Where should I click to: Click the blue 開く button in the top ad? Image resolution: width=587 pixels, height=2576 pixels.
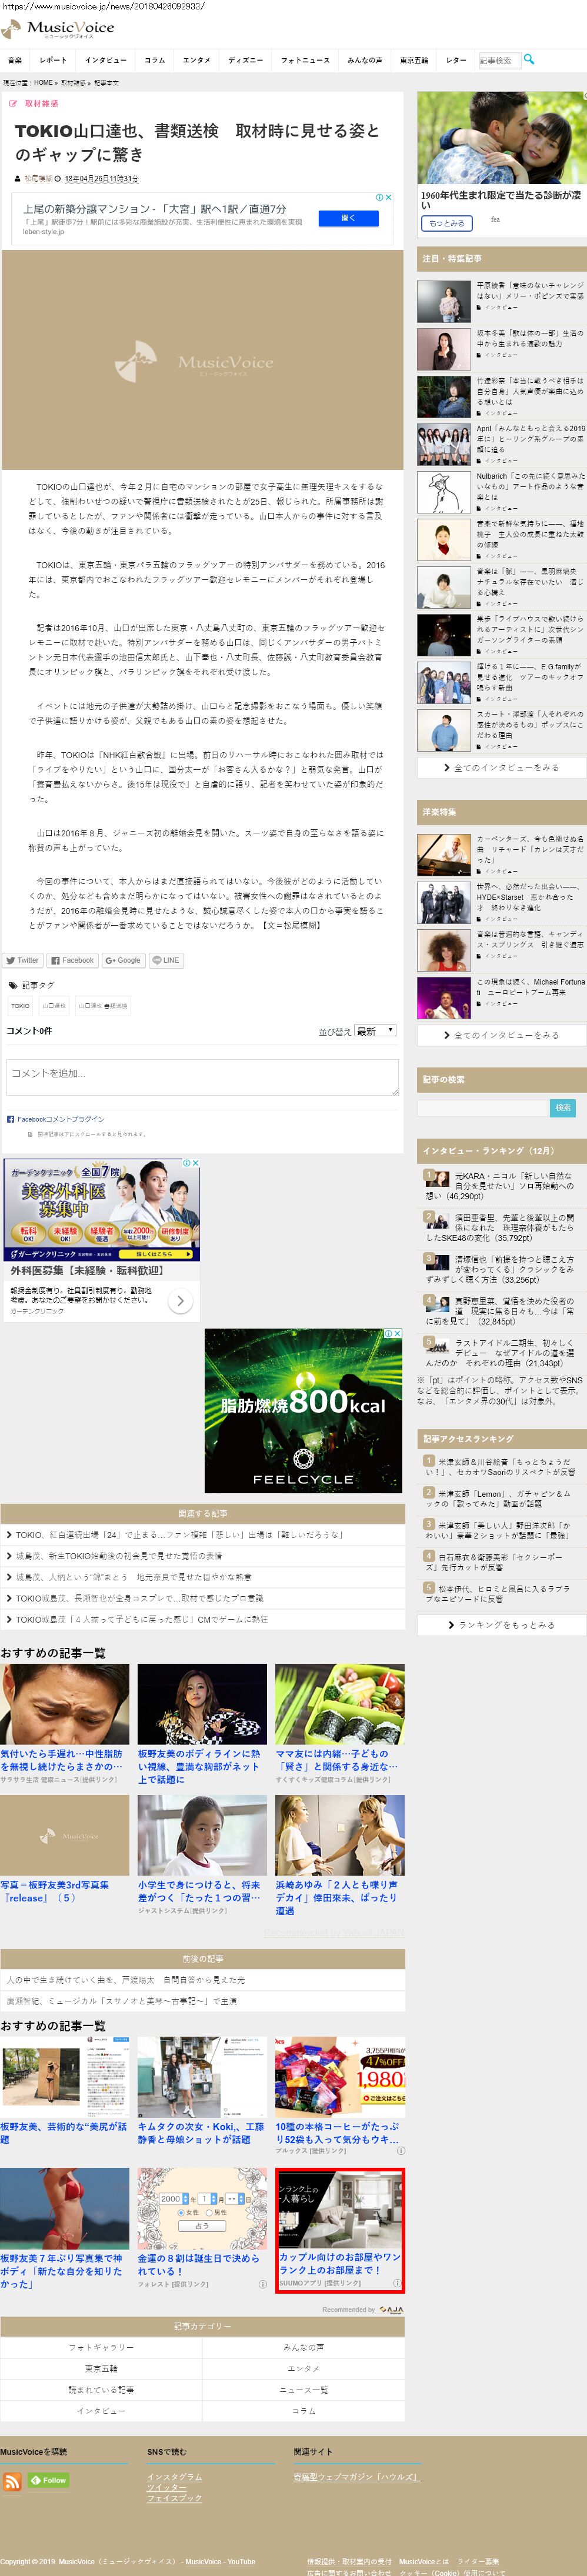point(348,217)
